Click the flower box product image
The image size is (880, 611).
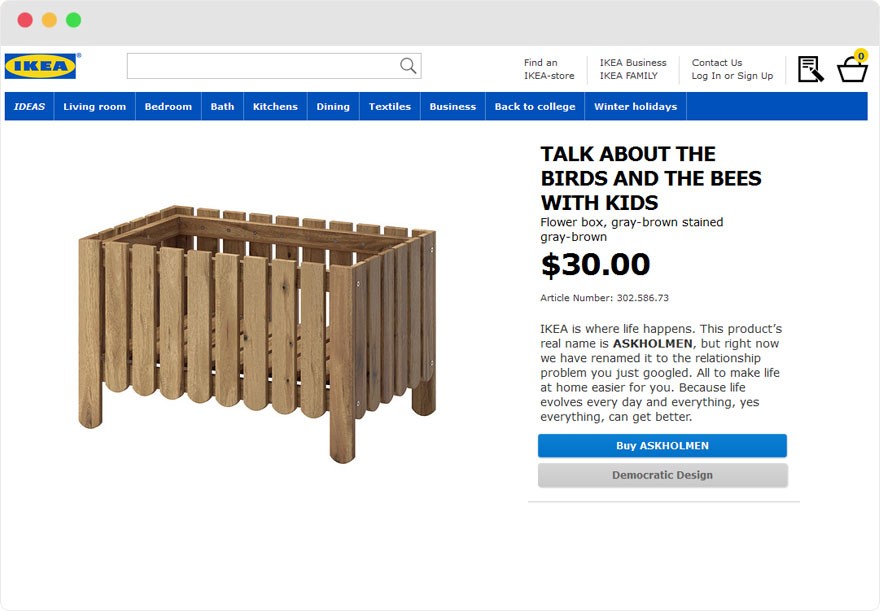pyautogui.click(x=258, y=332)
